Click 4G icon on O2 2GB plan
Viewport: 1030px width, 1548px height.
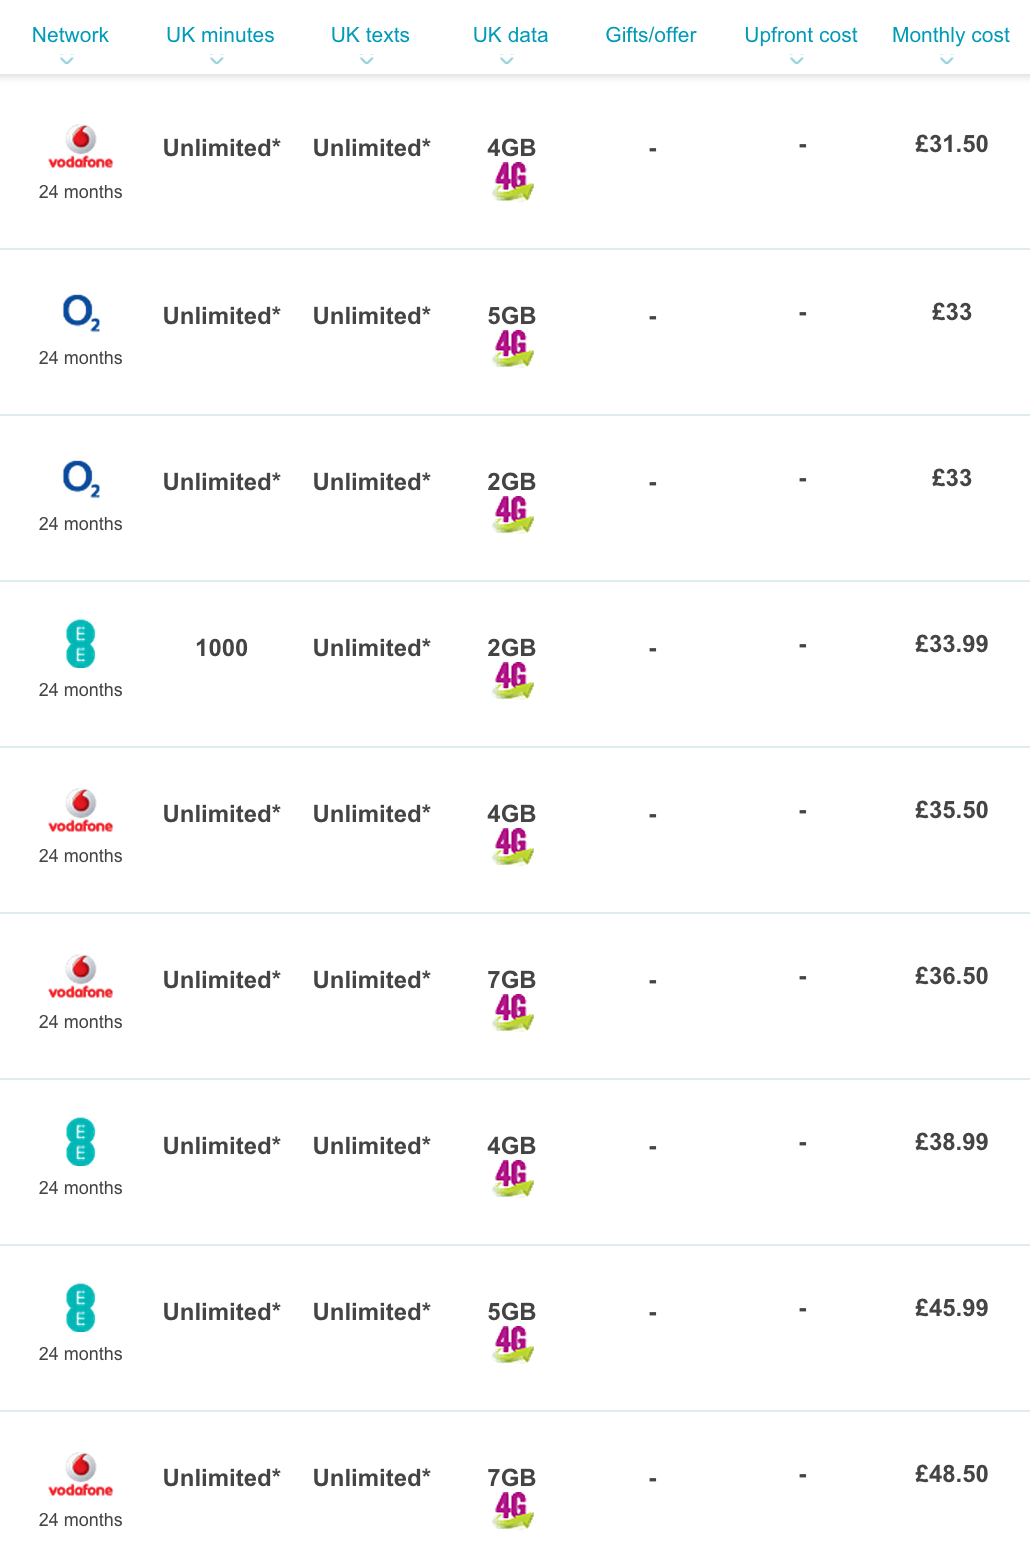(513, 514)
